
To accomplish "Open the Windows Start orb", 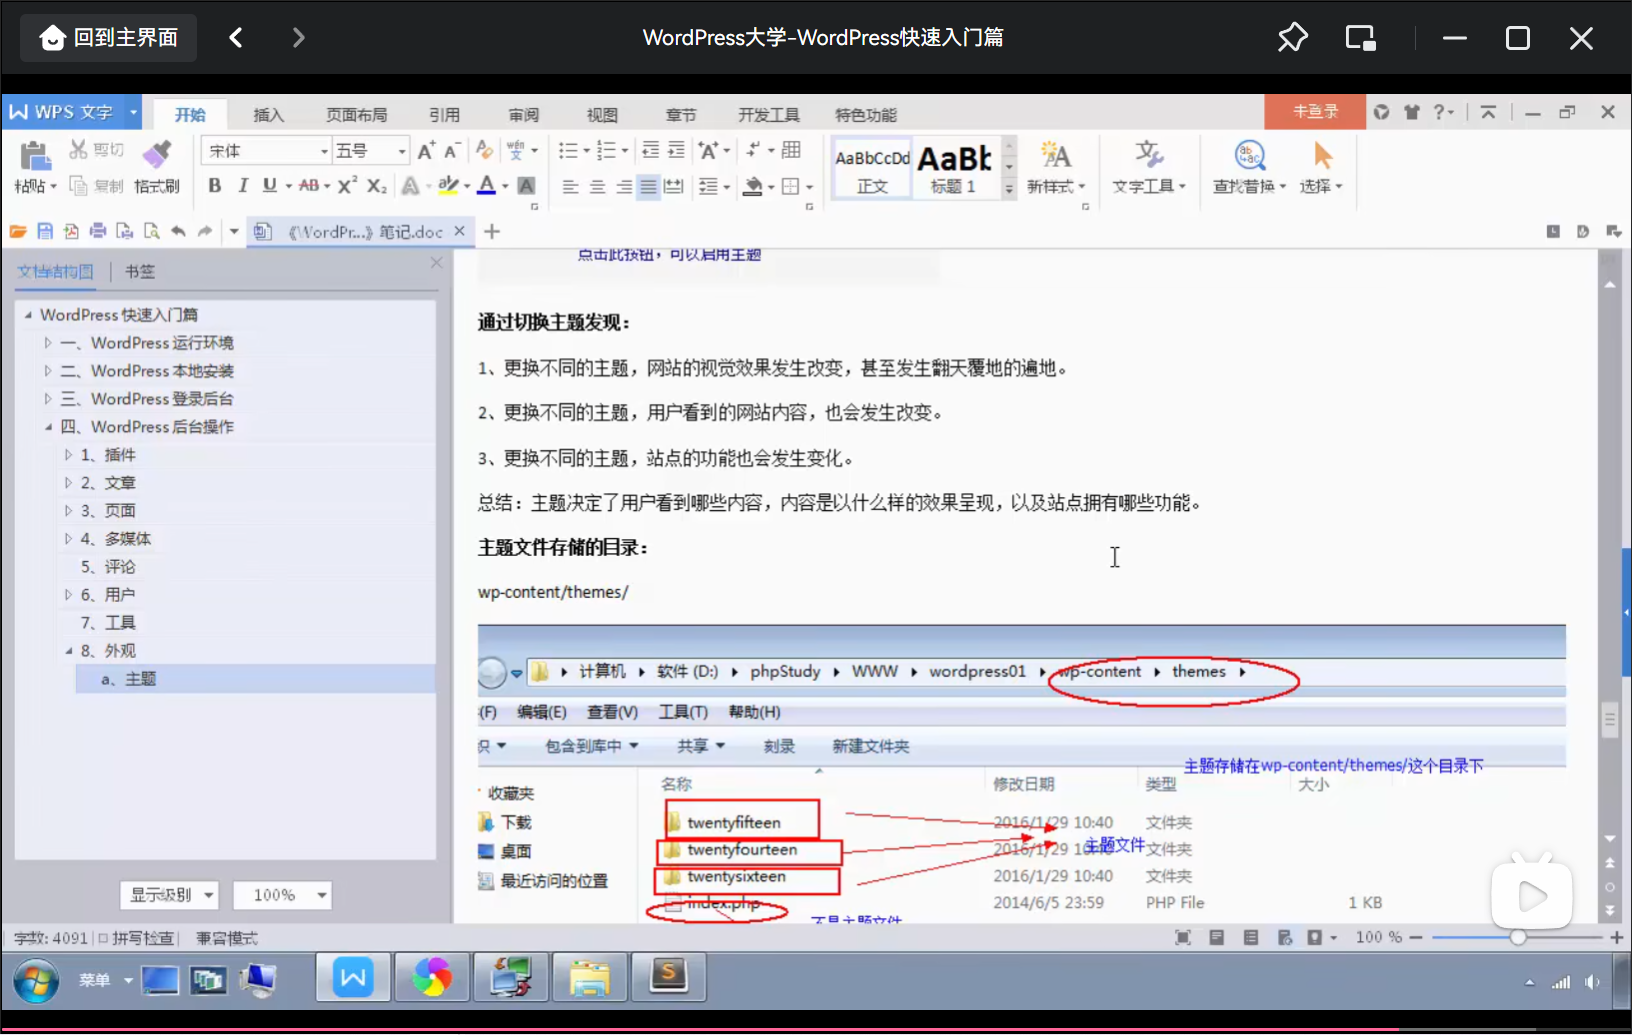I will coord(37,981).
